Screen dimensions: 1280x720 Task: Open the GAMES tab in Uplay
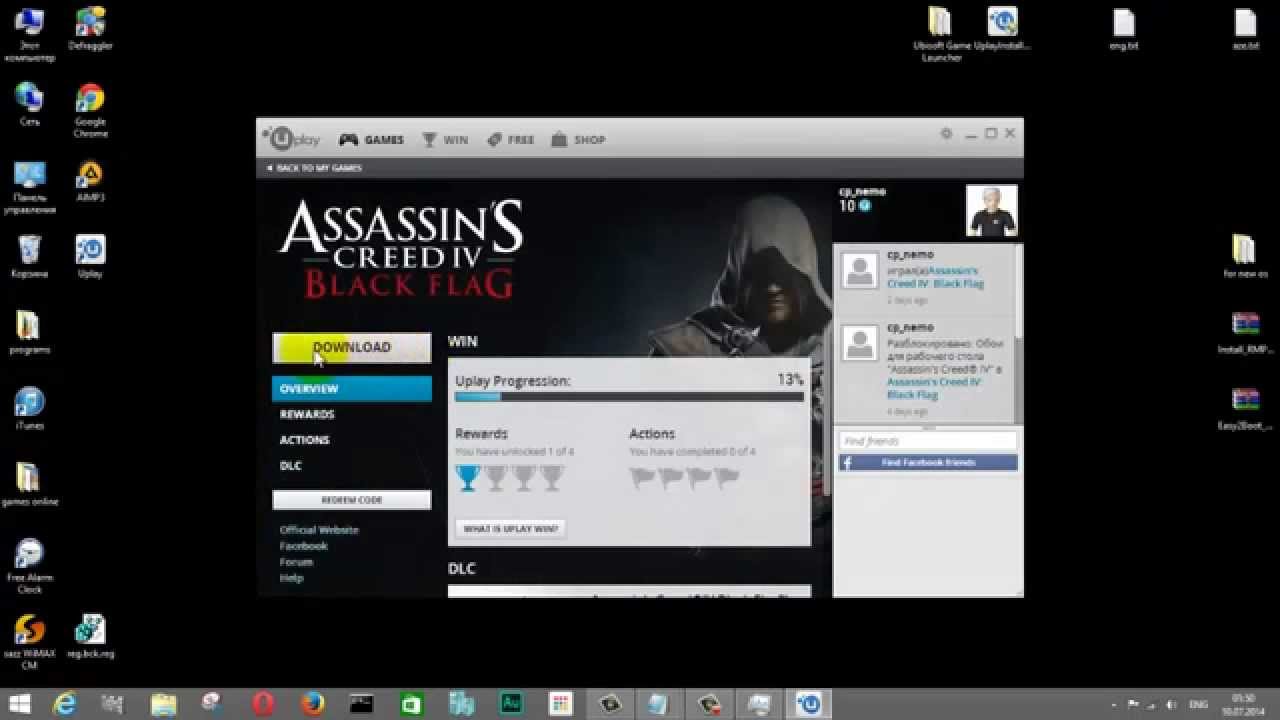372,140
